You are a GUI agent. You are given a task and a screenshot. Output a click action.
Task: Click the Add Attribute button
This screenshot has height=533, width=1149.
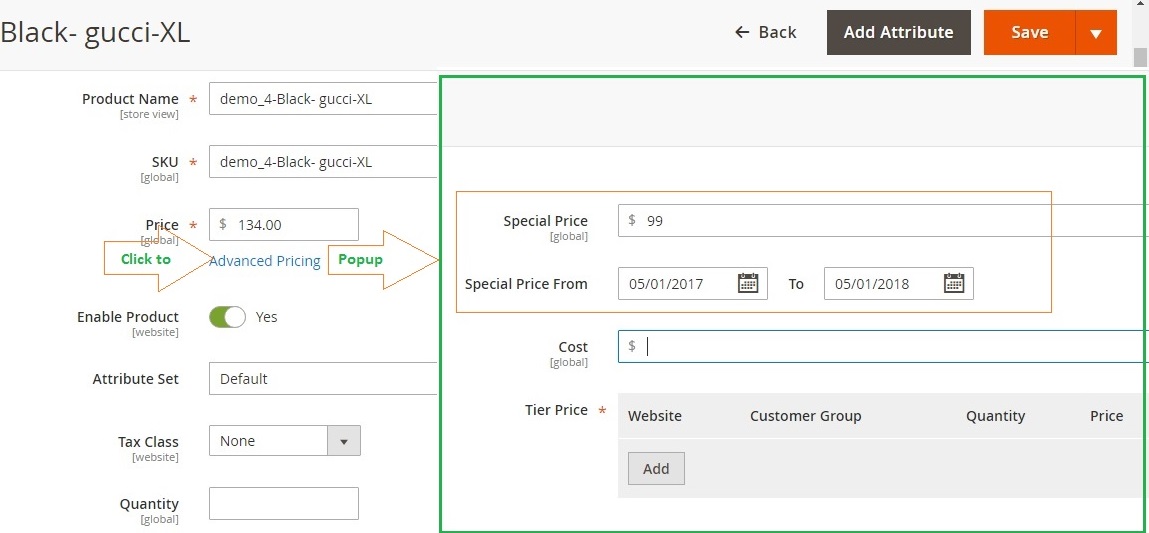(x=898, y=33)
